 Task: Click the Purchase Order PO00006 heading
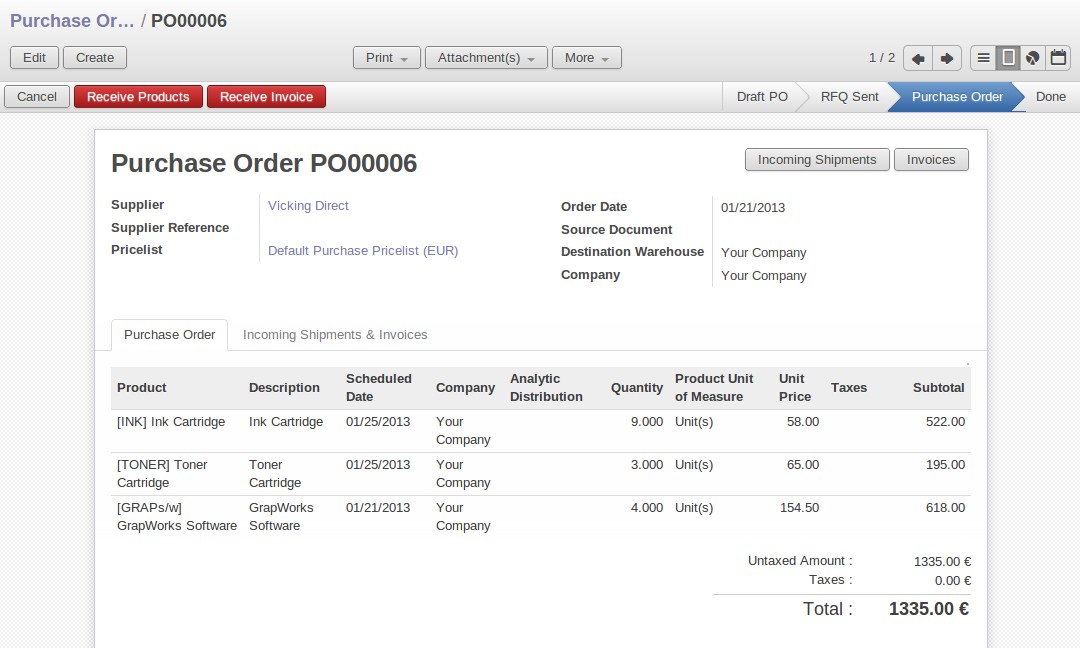[264, 163]
